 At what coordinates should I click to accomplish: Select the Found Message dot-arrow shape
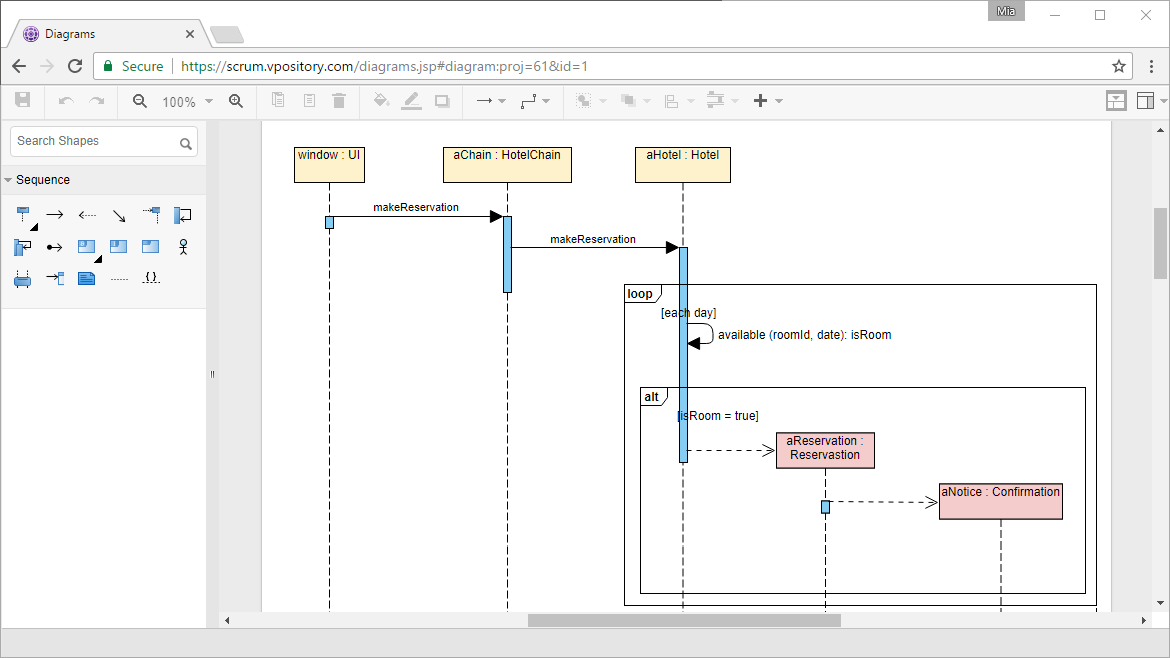(x=55, y=247)
